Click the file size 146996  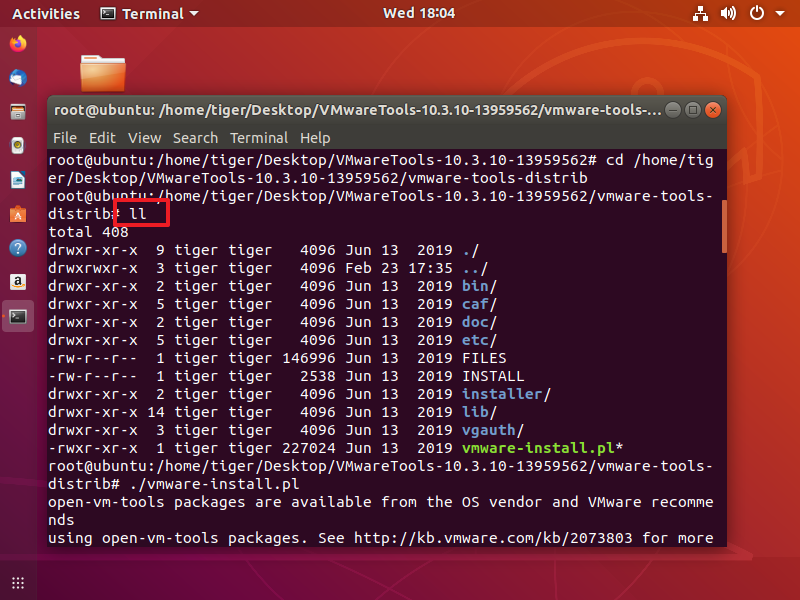309,358
